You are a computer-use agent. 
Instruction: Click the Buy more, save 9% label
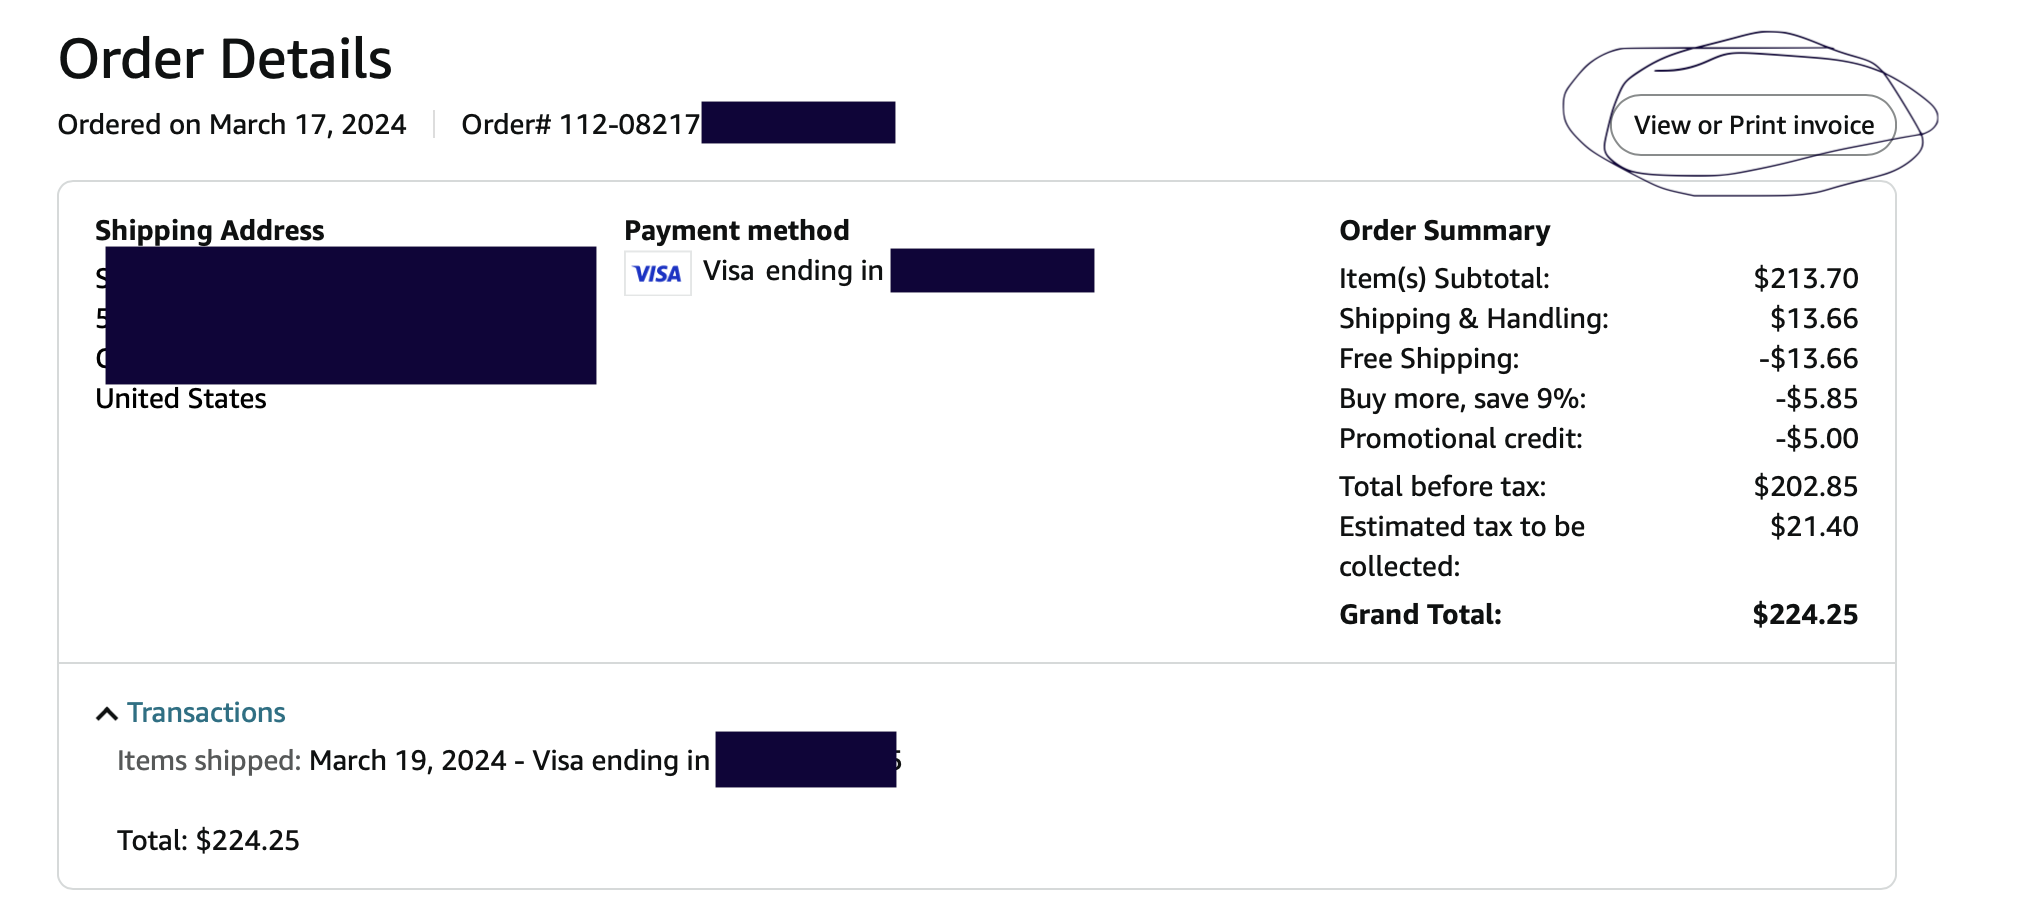[x=1463, y=398]
